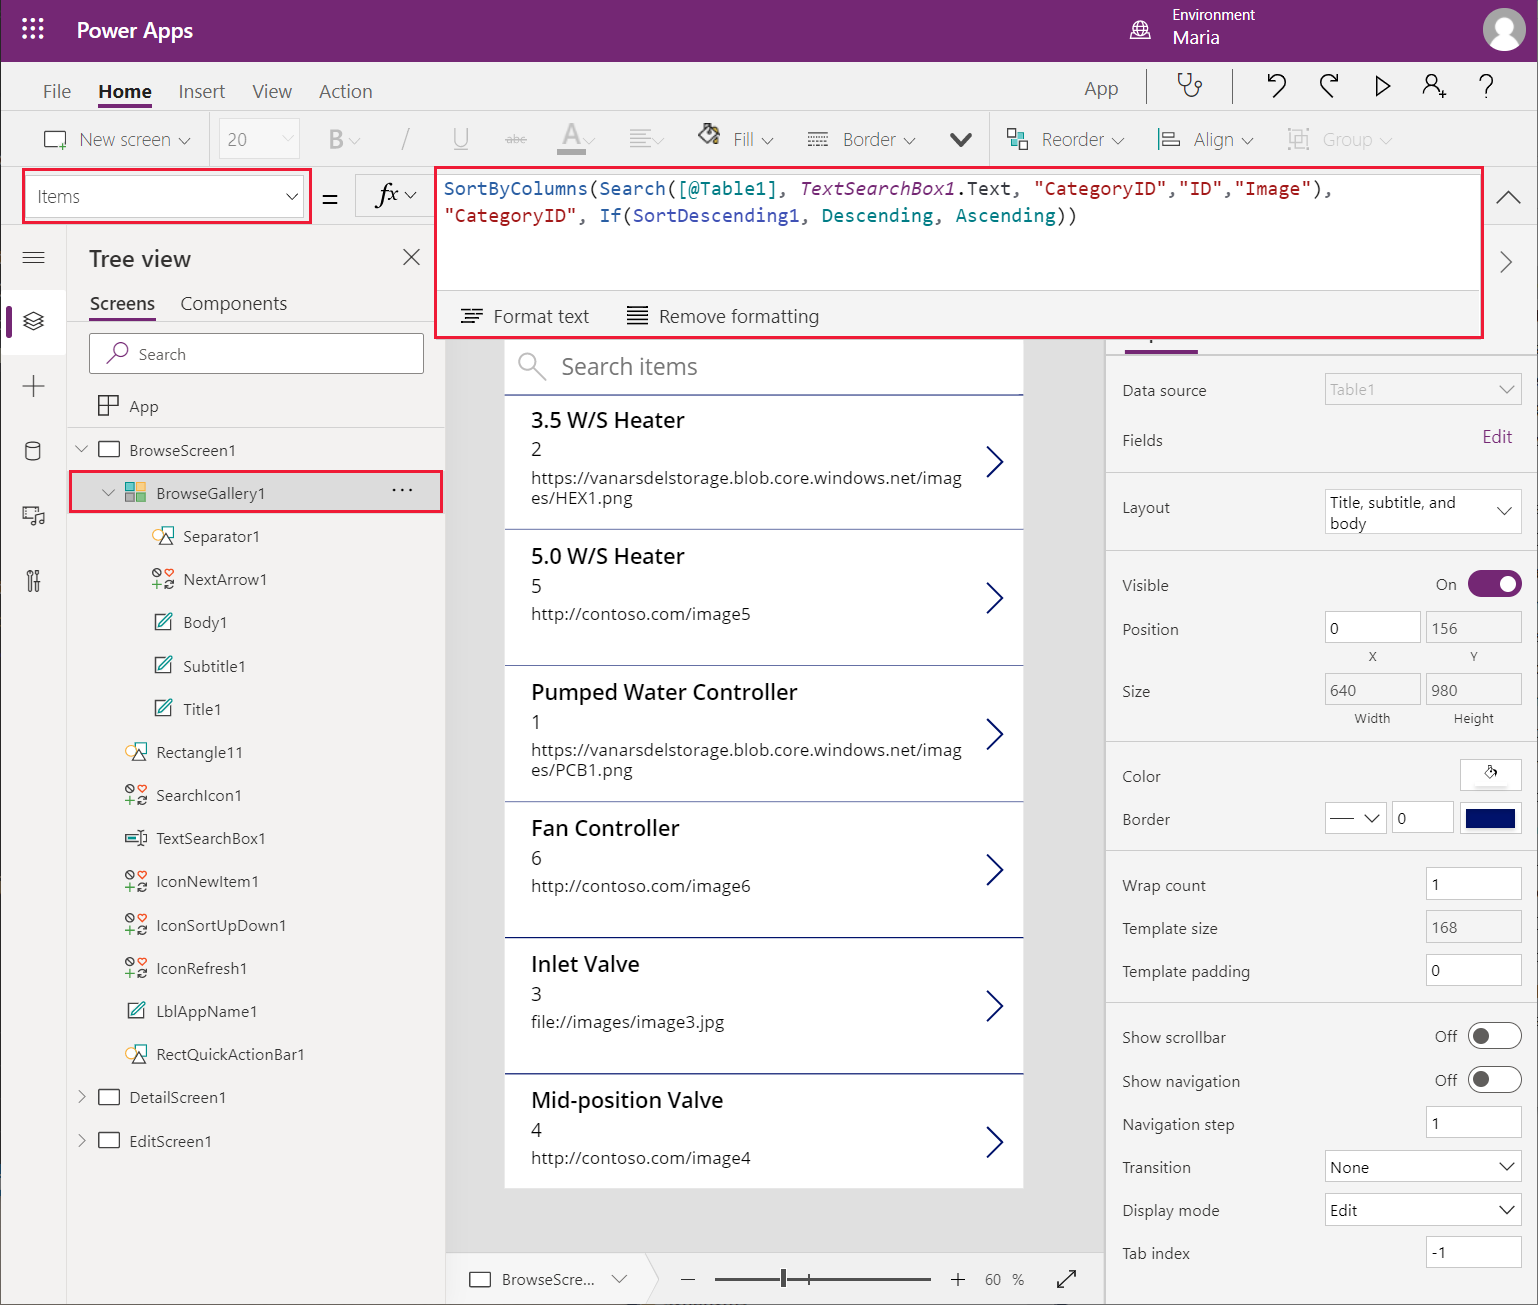Click the fit-to-window expand icon
1538x1305 pixels.
(1066, 1279)
